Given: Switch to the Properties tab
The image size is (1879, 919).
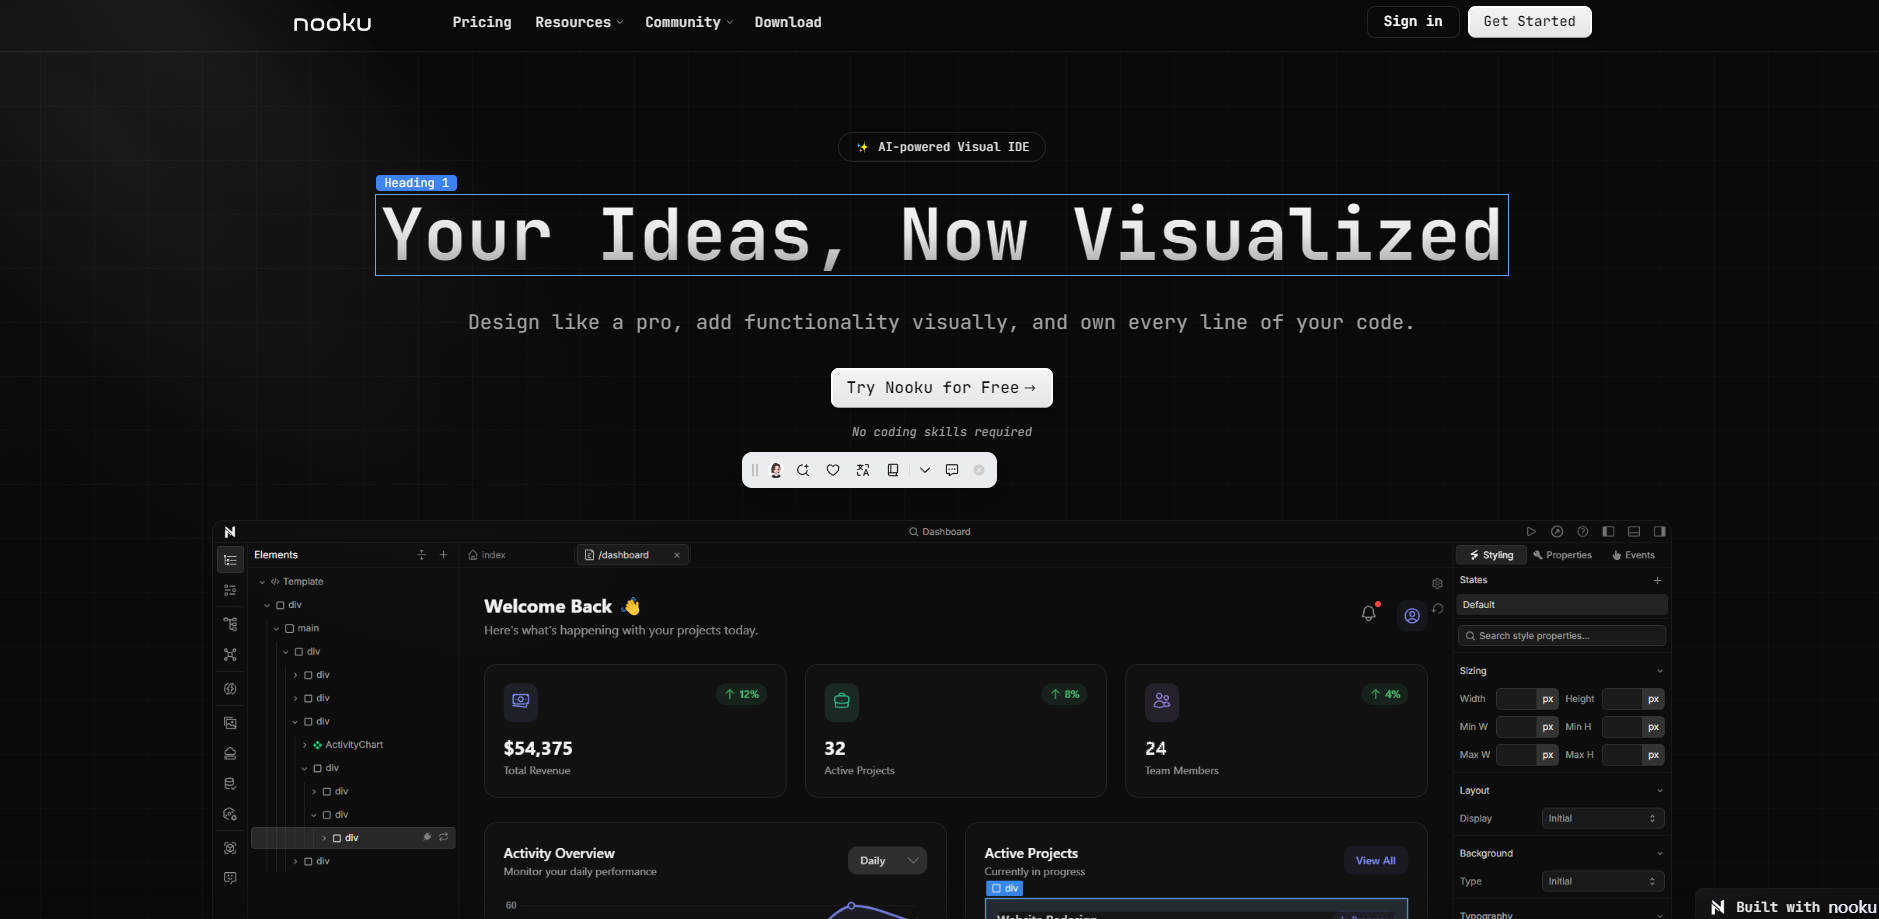Looking at the screenshot, I should coord(1562,555).
